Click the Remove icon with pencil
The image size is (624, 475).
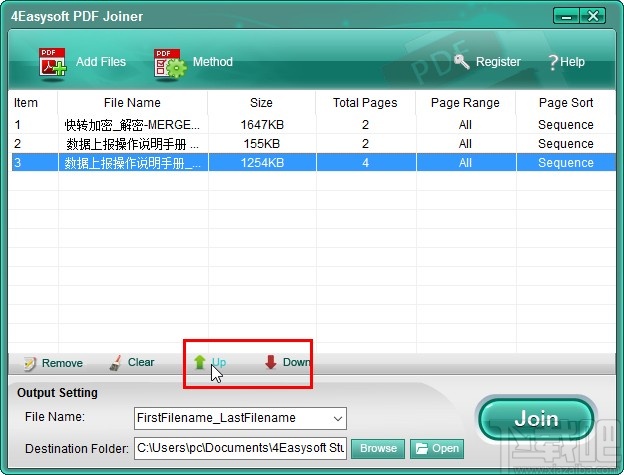[30, 363]
